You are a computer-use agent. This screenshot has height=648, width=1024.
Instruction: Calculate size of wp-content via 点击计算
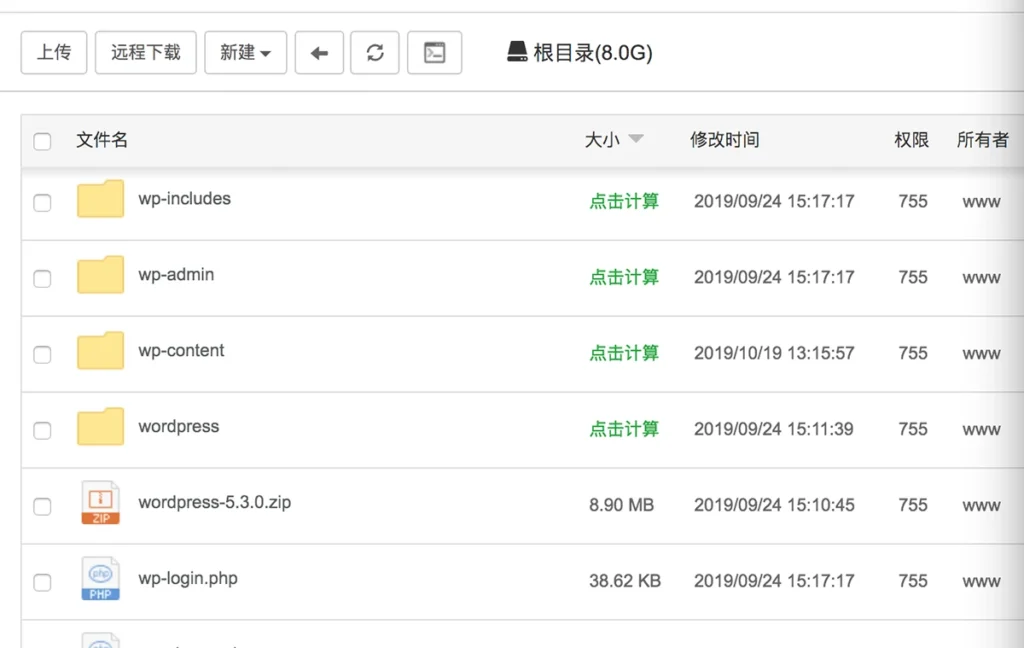tap(624, 353)
